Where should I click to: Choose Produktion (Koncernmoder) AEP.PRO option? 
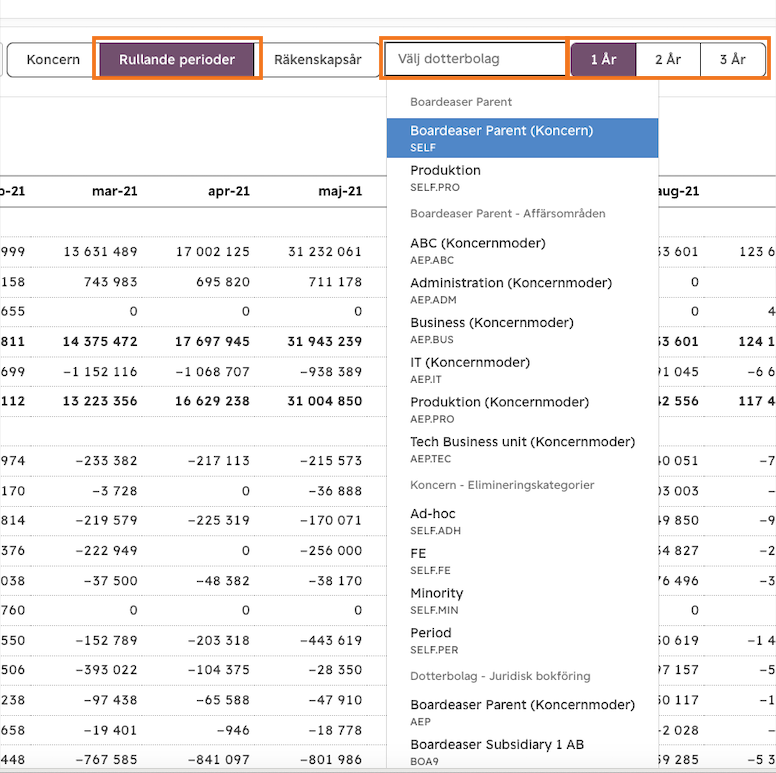coord(522,409)
